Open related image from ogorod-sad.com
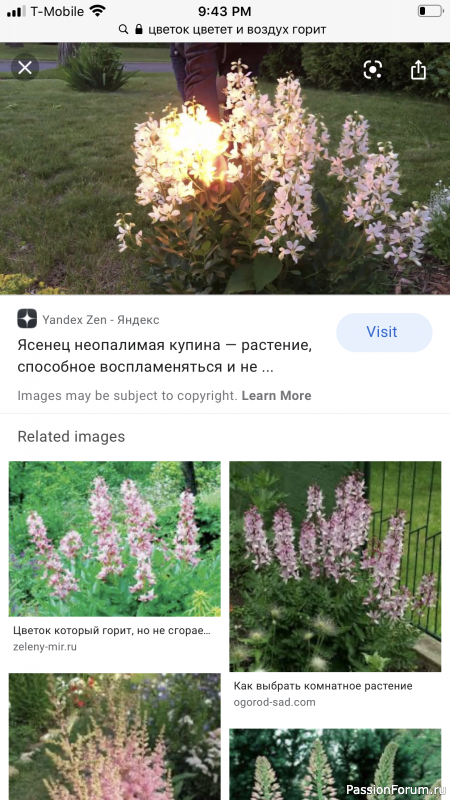450x800 pixels. (x=335, y=566)
